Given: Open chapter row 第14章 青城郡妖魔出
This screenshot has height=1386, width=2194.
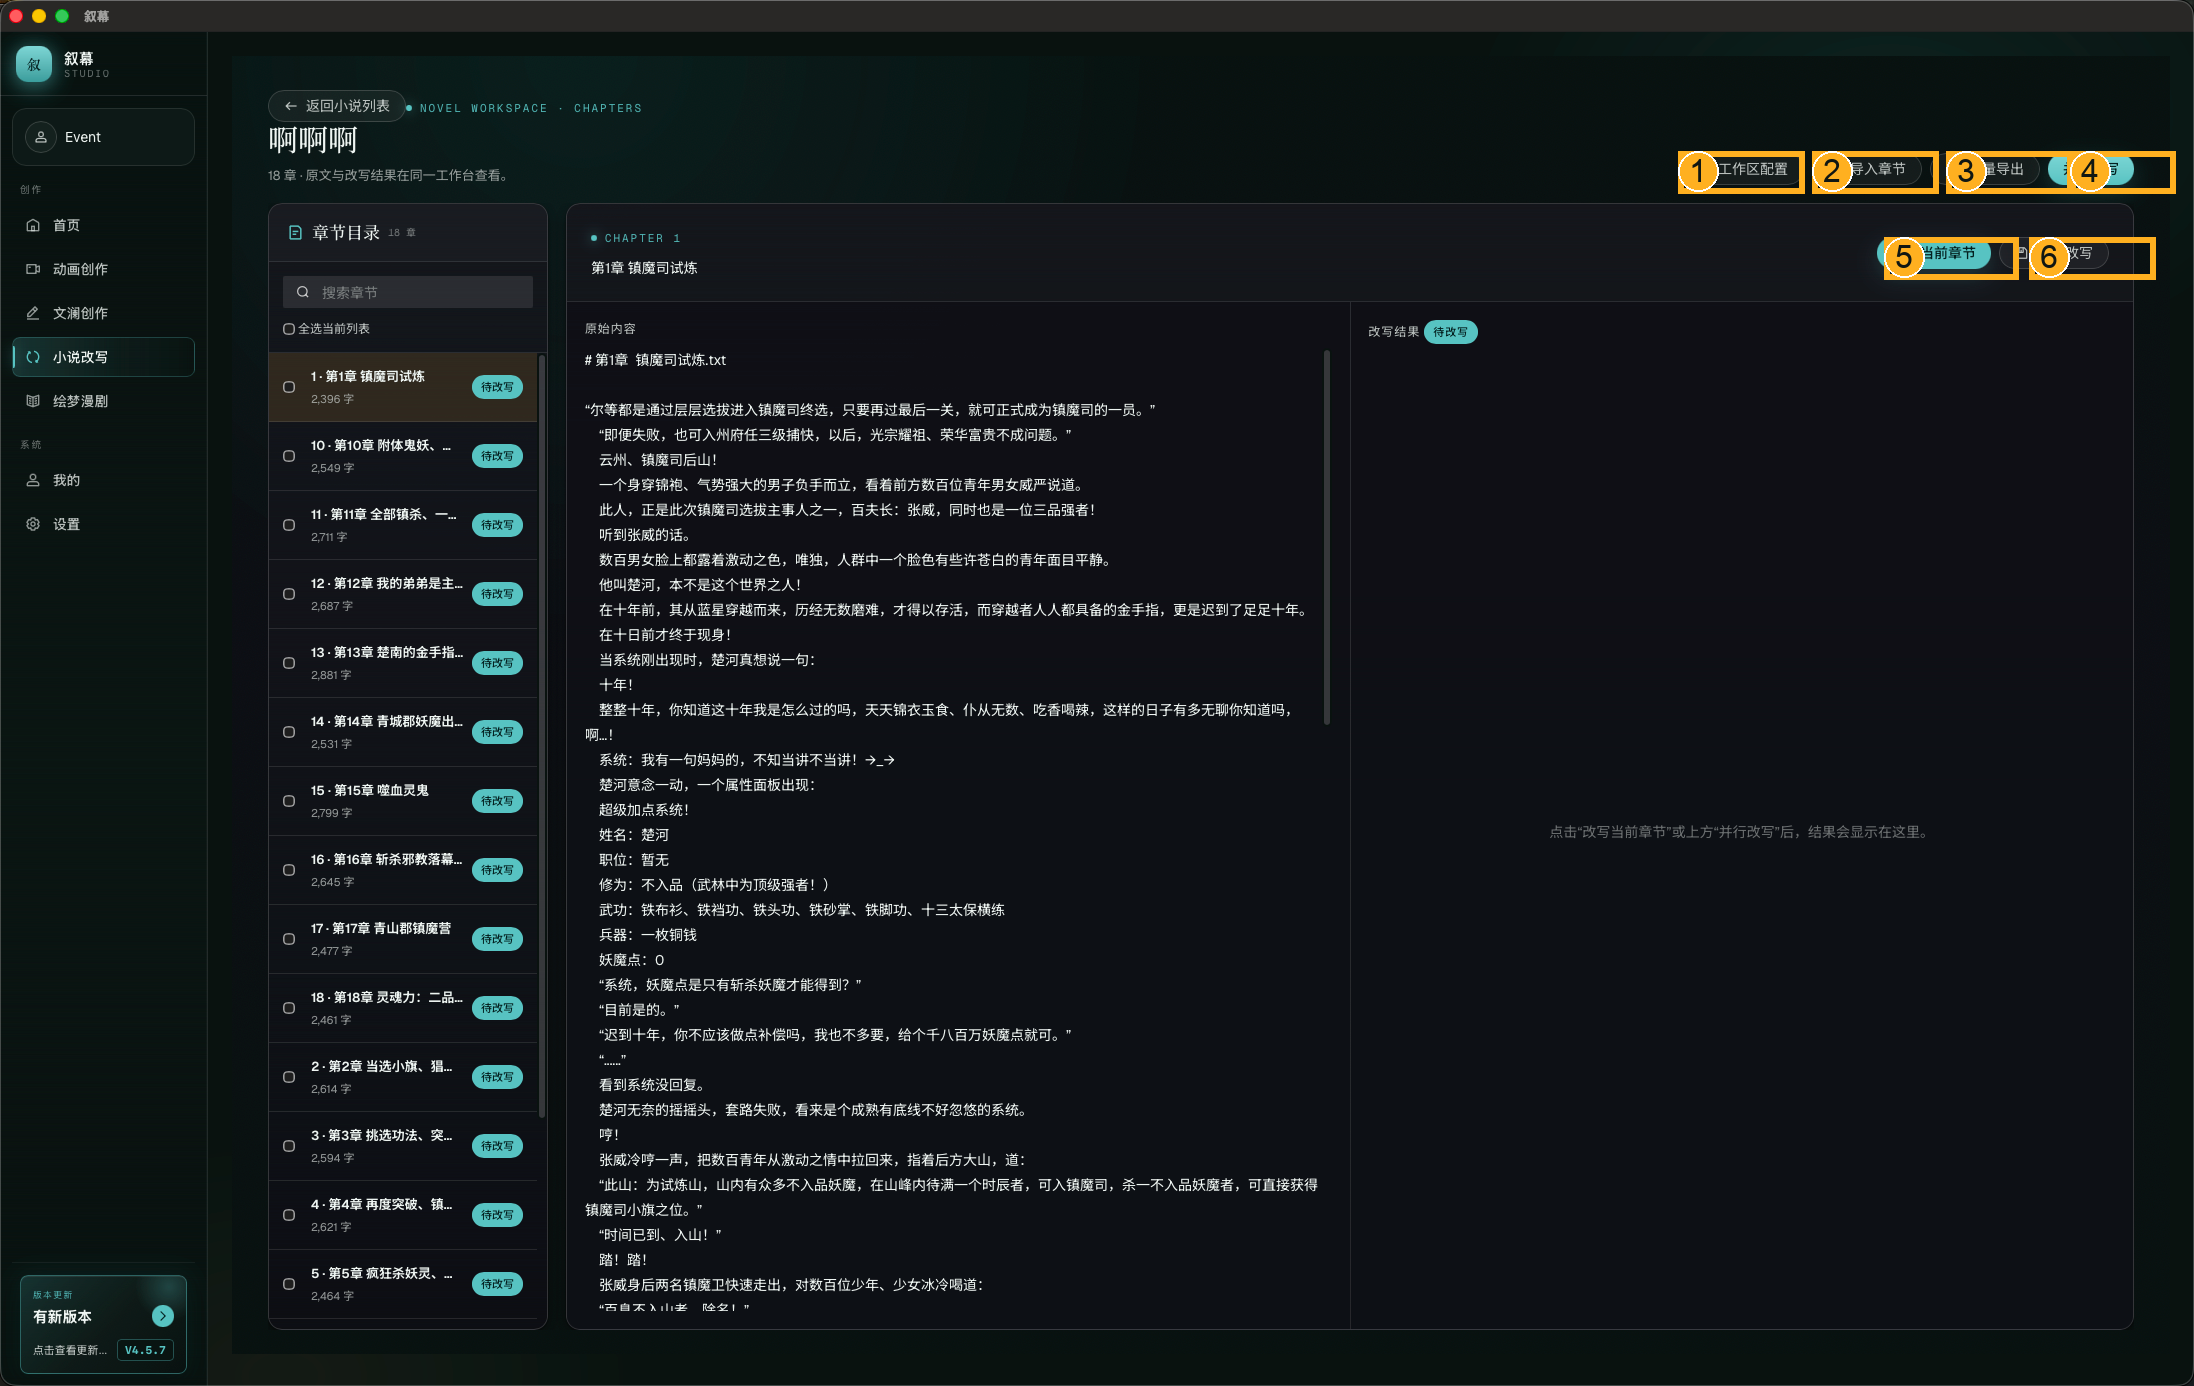Looking at the screenshot, I should [x=403, y=732].
